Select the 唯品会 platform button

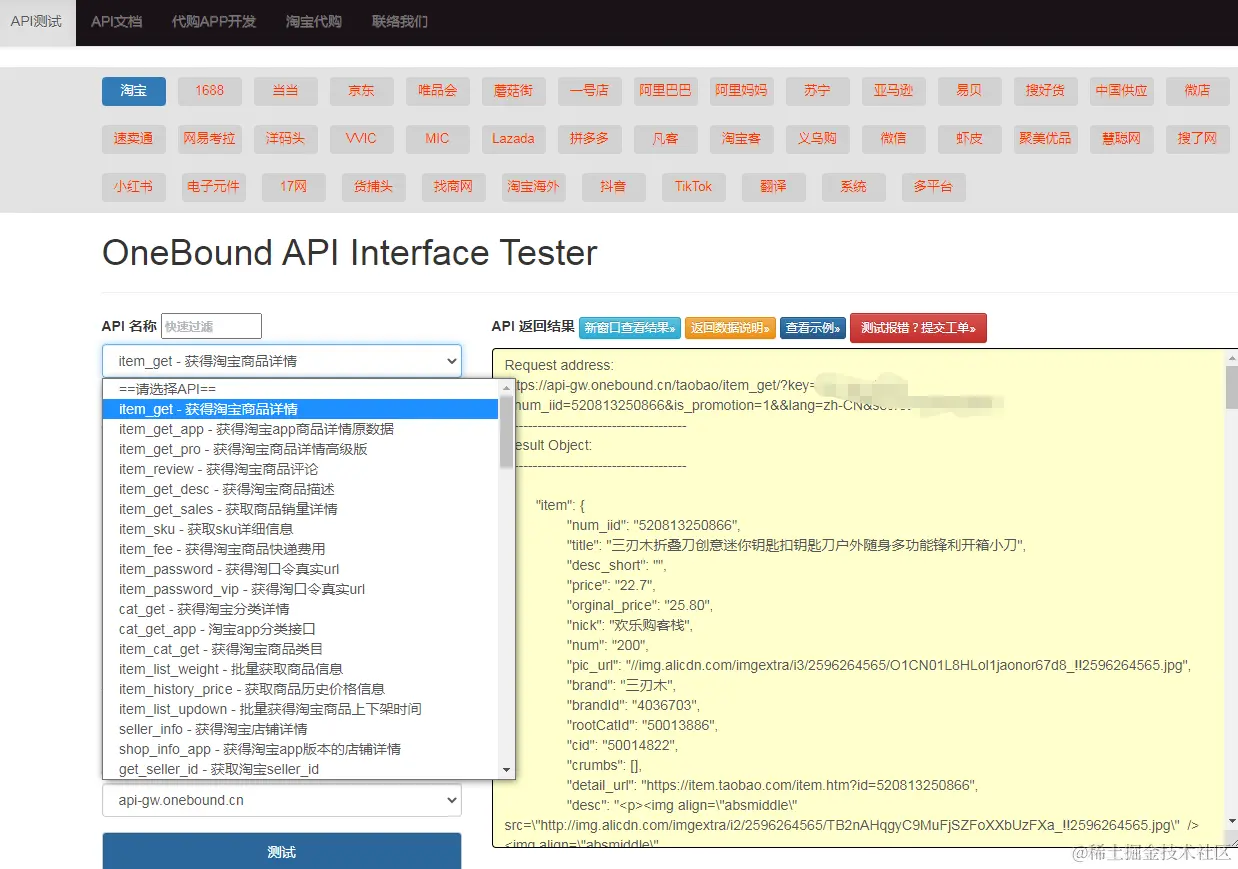(438, 90)
